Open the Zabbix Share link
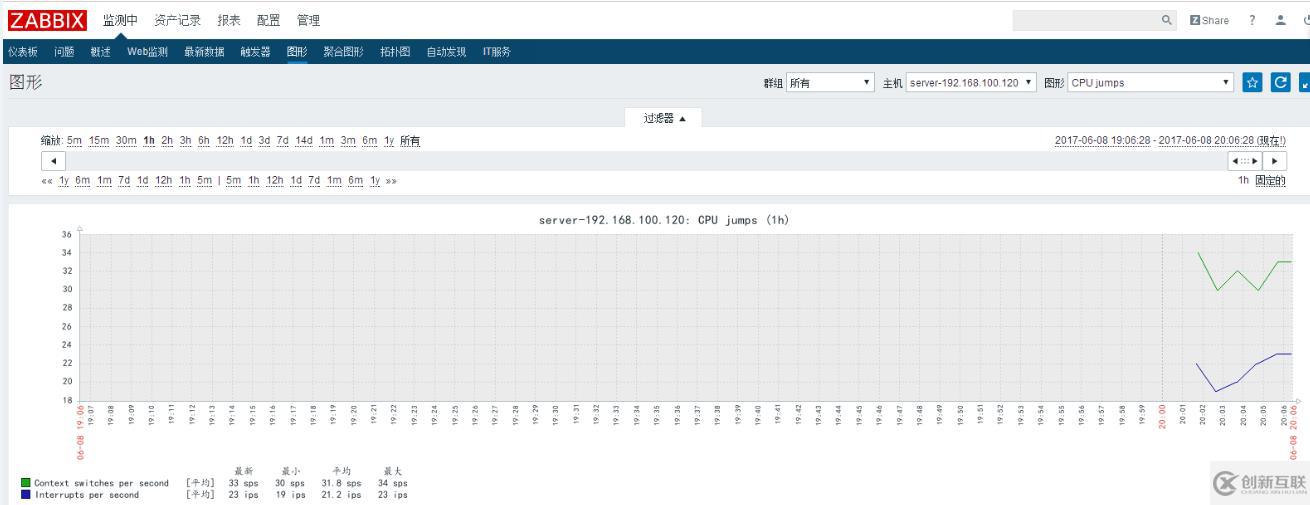The height and width of the screenshot is (505, 1310). coord(1209,20)
